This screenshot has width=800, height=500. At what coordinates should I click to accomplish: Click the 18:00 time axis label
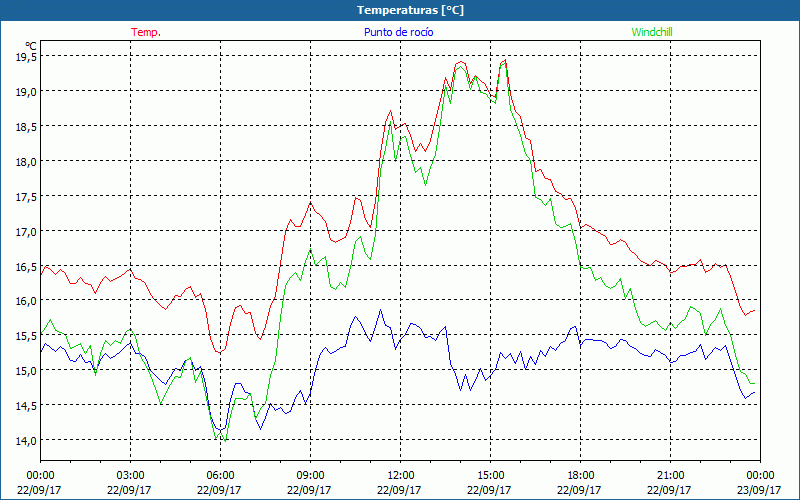click(x=580, y=476)
